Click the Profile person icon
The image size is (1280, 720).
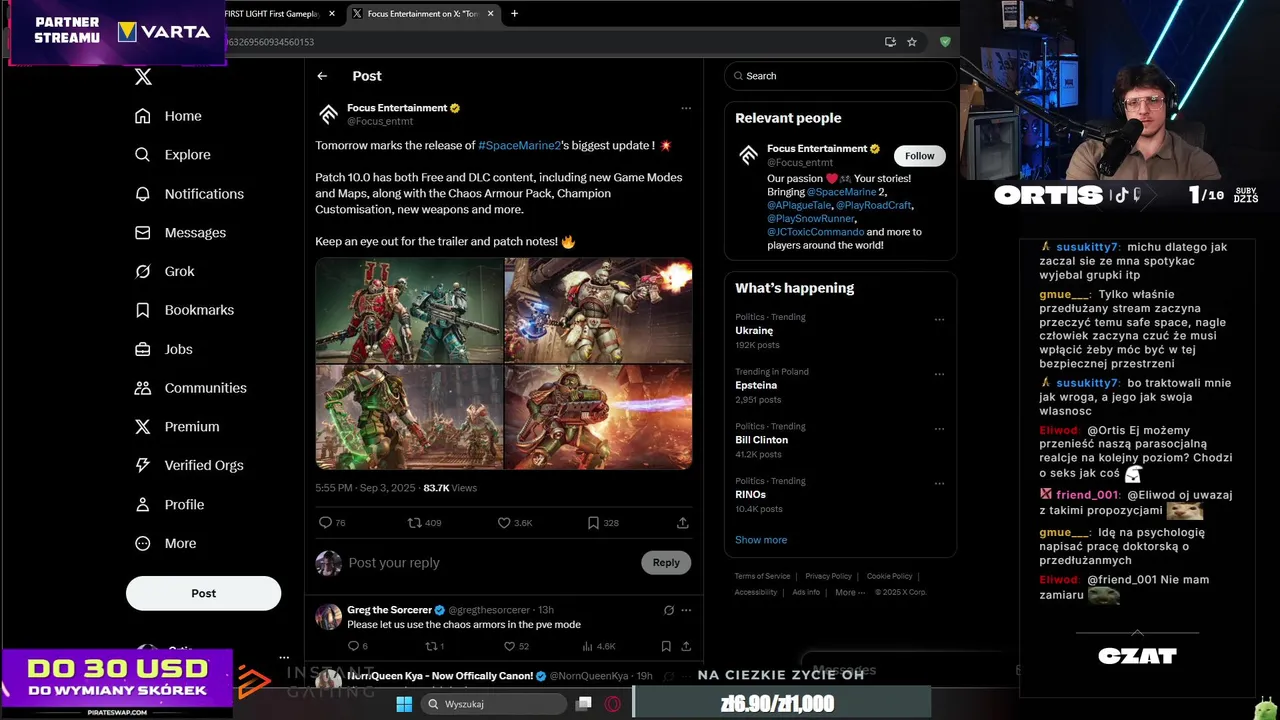143,505
